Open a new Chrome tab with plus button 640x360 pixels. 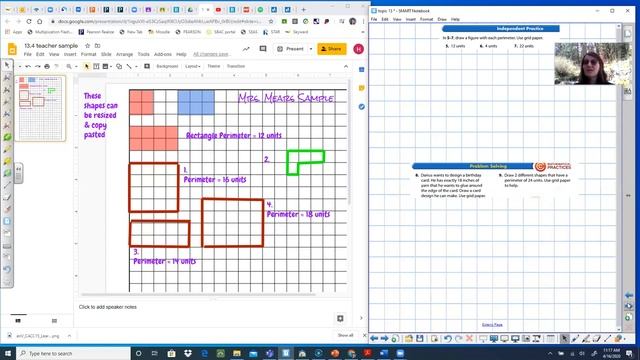303,9
